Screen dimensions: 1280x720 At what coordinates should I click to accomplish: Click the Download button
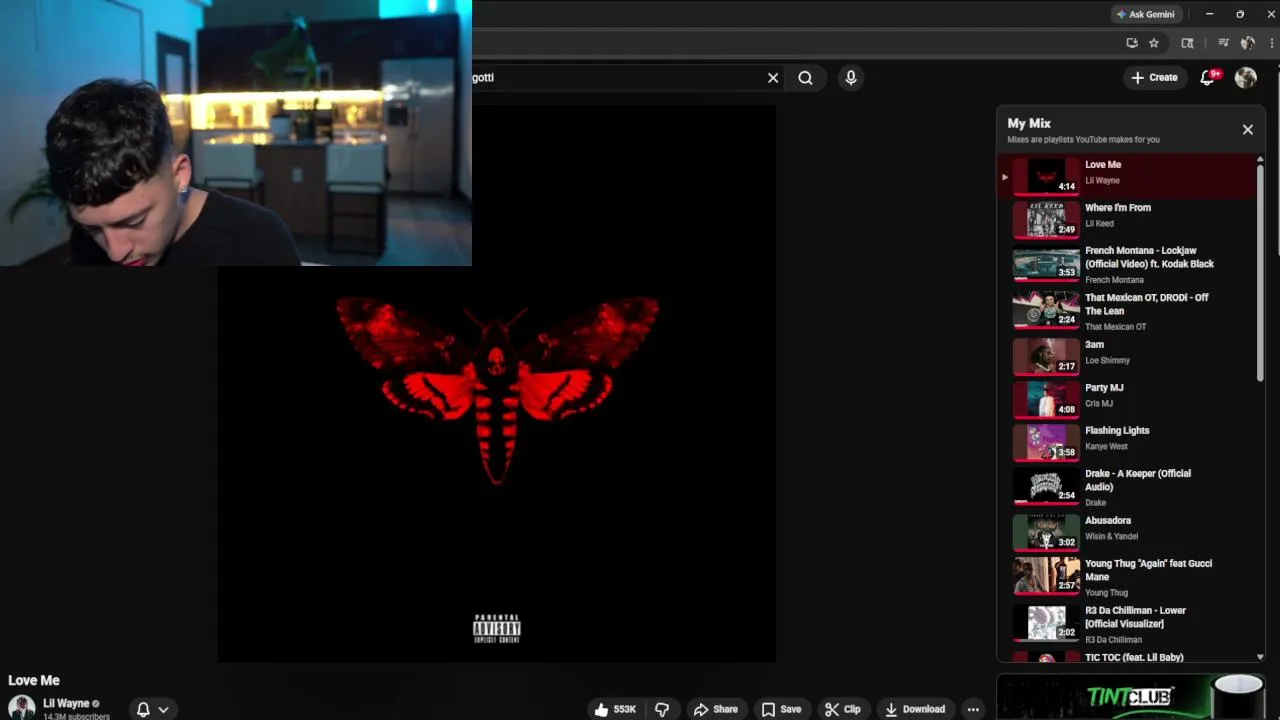pos(914,709)
